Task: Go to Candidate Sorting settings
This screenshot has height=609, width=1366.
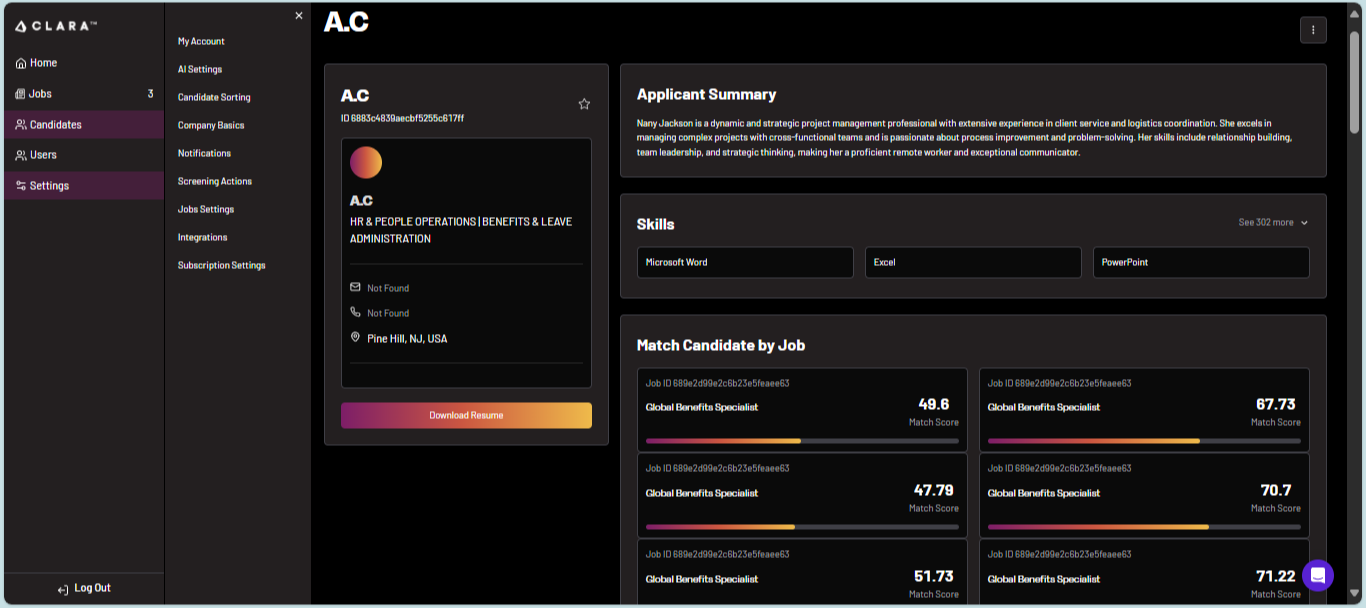Action: click(x=214, y=98)
